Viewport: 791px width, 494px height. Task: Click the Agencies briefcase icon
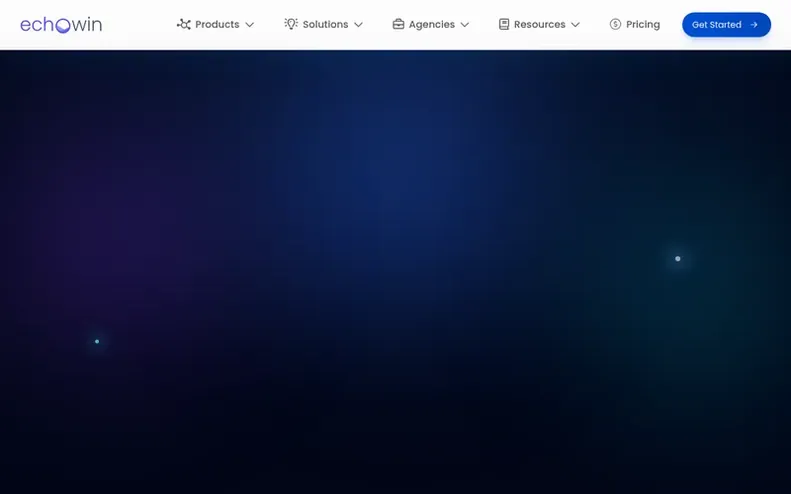[x=399, y=24]
